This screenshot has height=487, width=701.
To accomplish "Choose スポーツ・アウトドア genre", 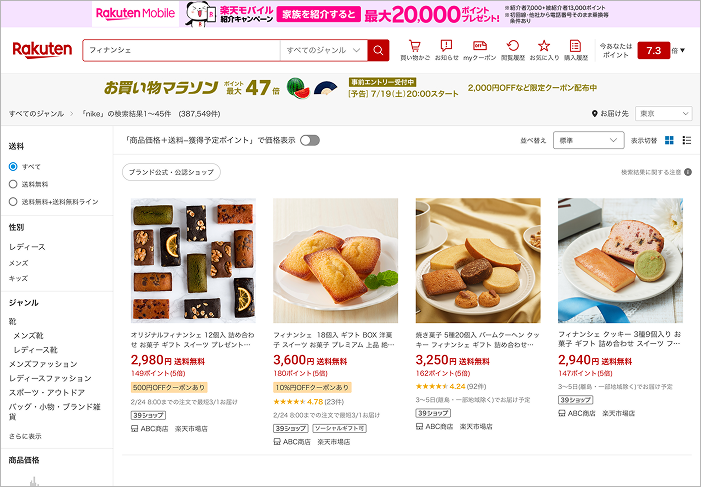I will pyautogui.click(x=47, y=393).
